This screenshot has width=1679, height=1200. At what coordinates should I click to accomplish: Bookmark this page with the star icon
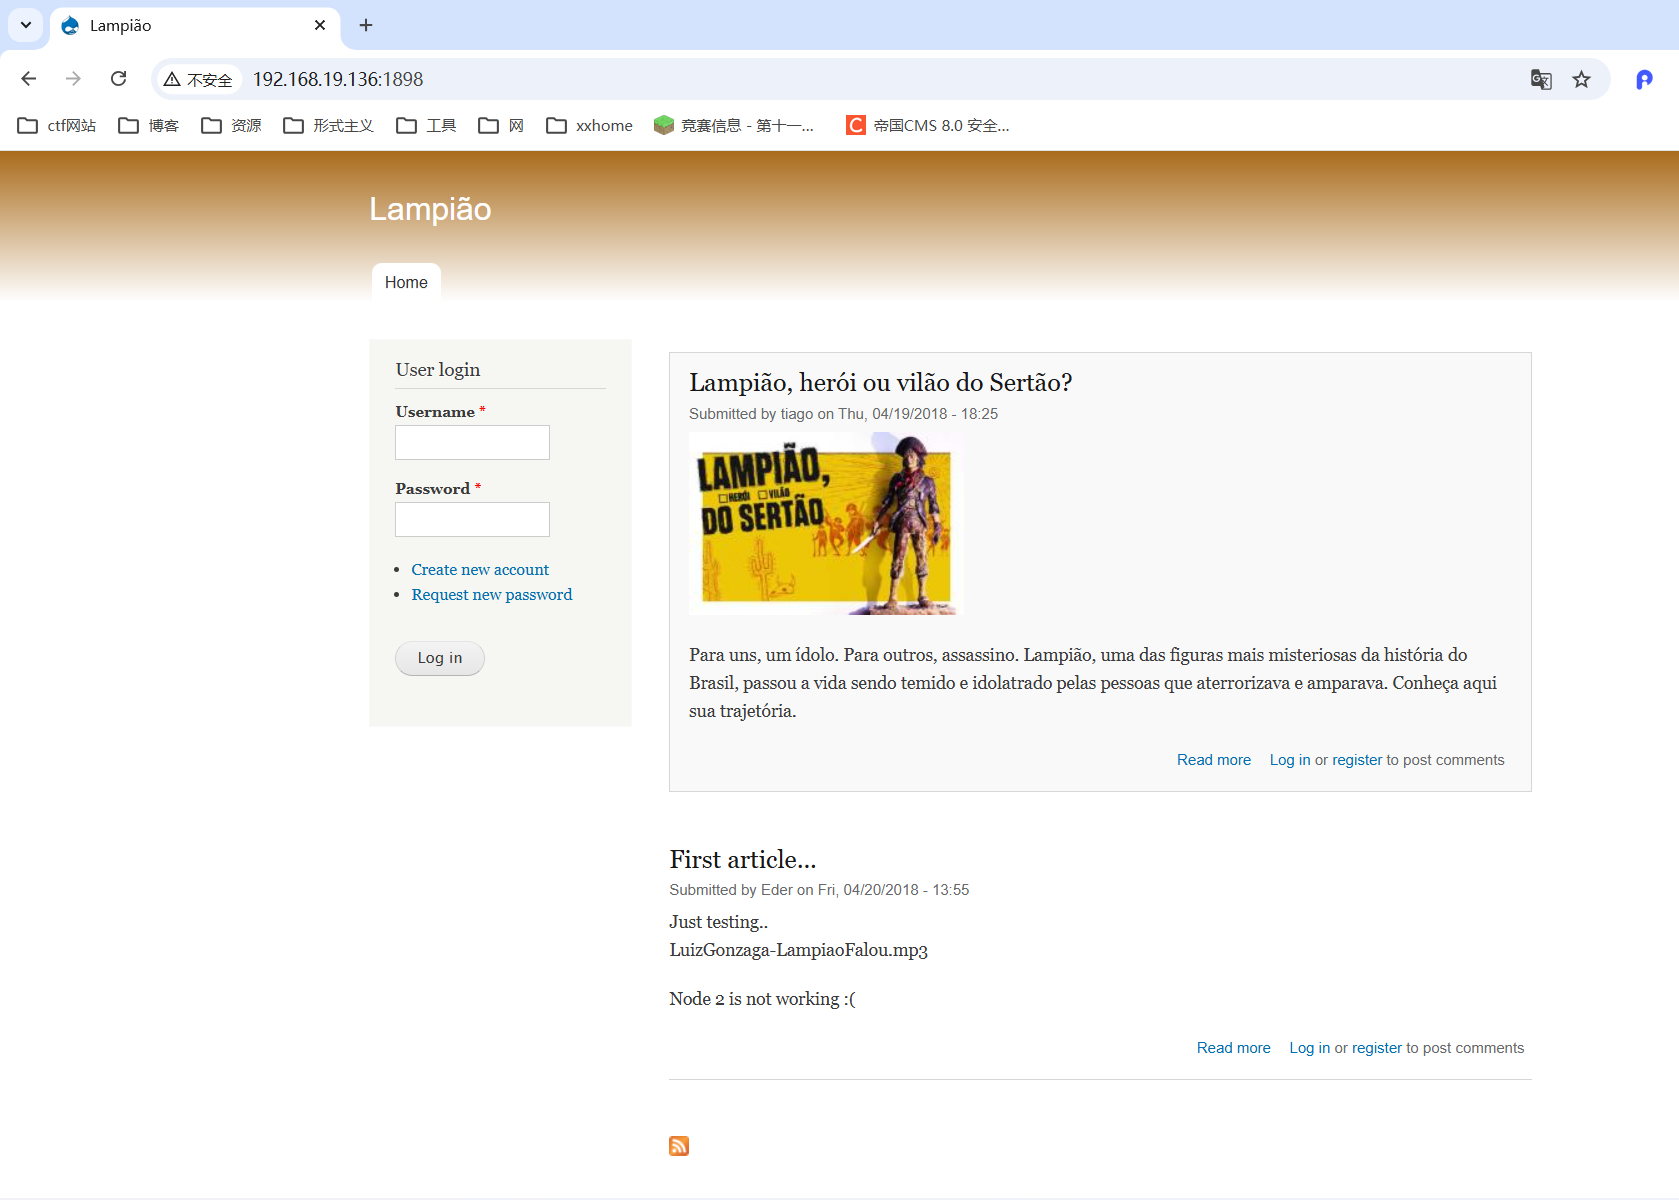pos(1581,79)
